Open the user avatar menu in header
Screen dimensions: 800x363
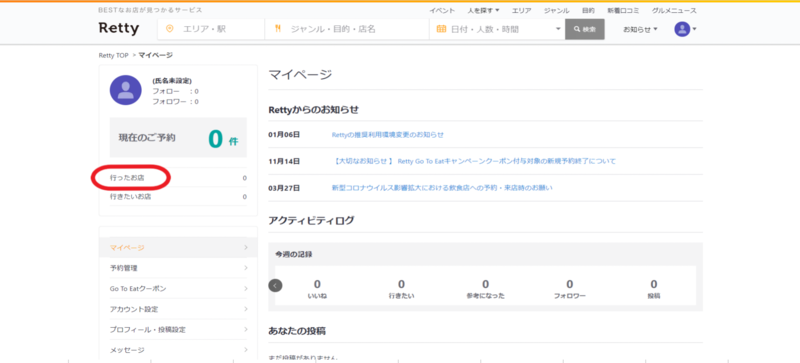point(685,29)
